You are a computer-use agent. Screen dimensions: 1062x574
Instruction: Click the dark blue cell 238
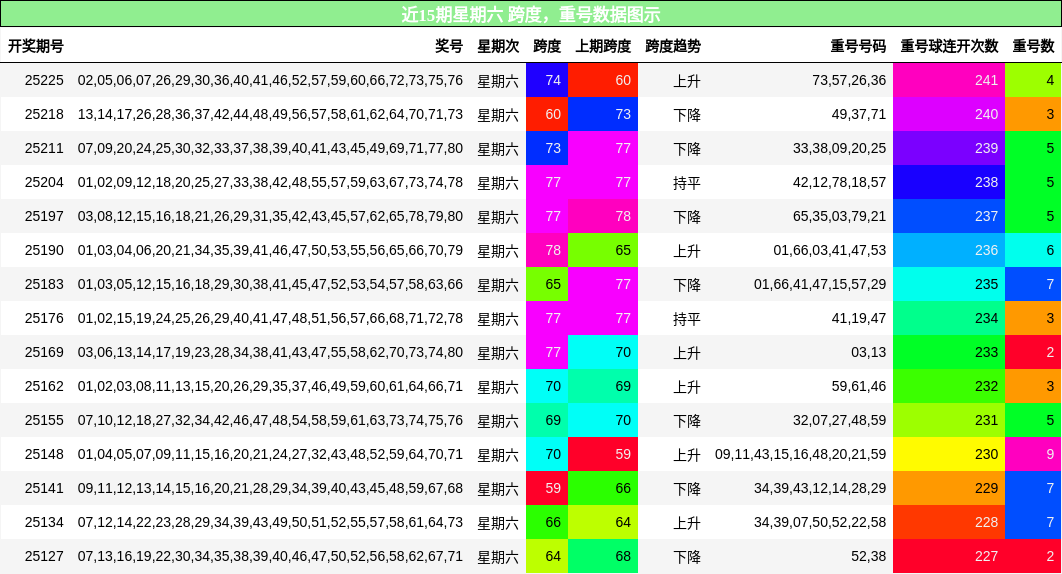(x=949, y=182)
